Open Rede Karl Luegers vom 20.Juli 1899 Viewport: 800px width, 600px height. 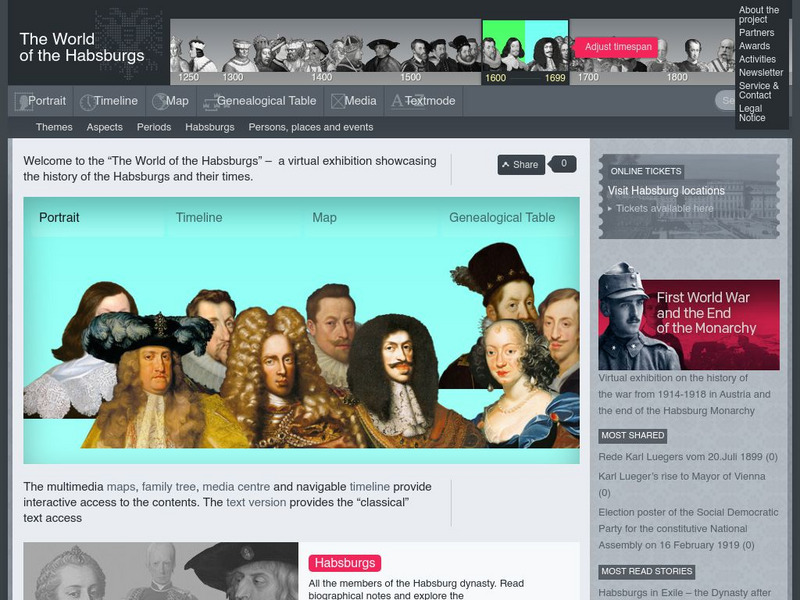pos(688,457)
